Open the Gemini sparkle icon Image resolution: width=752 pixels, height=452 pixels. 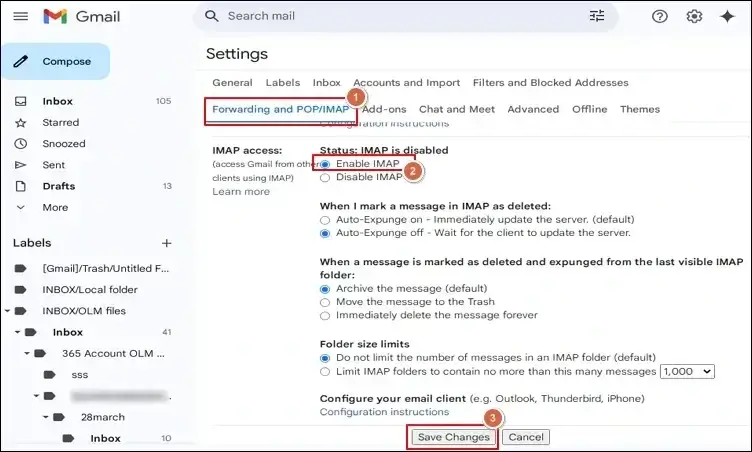[x=728, y=17]
